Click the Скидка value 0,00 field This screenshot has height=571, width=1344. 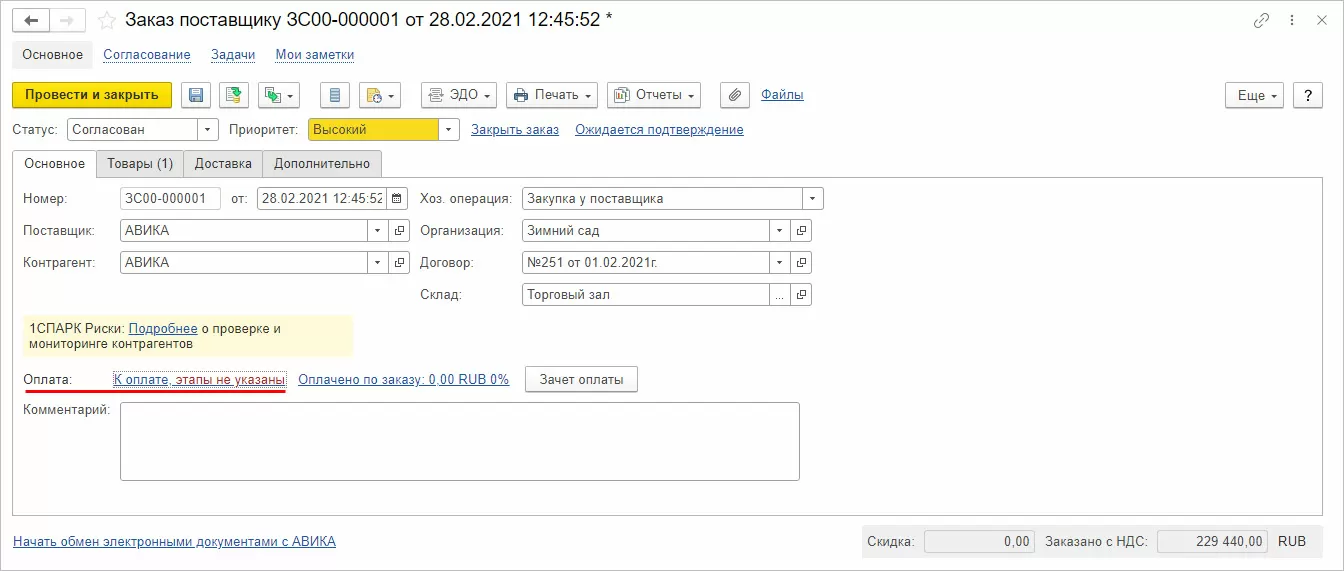[978, 541]
